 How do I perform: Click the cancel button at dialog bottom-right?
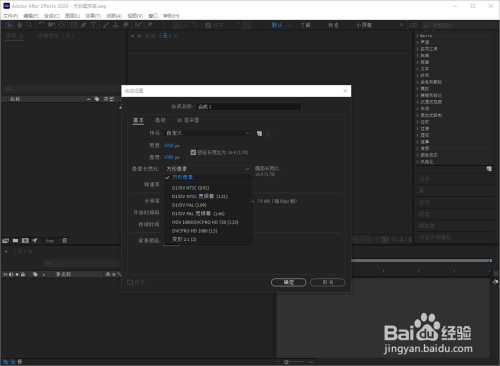click(x=328, y=282)
